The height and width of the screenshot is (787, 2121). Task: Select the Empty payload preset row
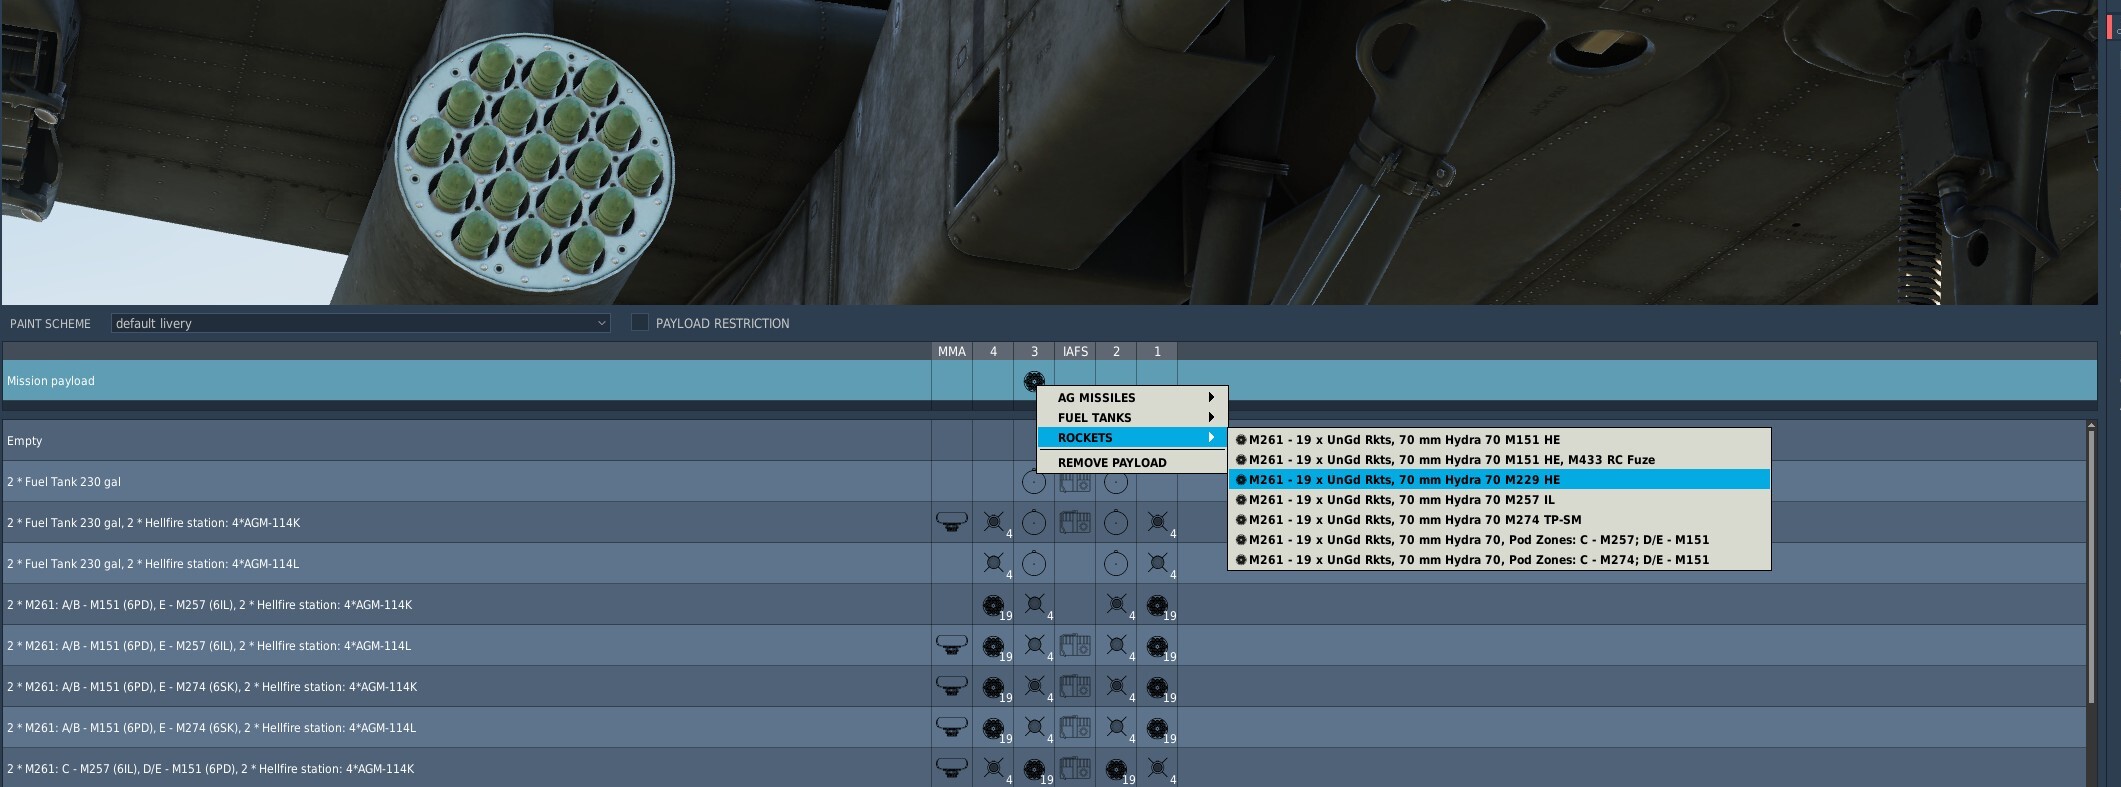(1044, 440)
